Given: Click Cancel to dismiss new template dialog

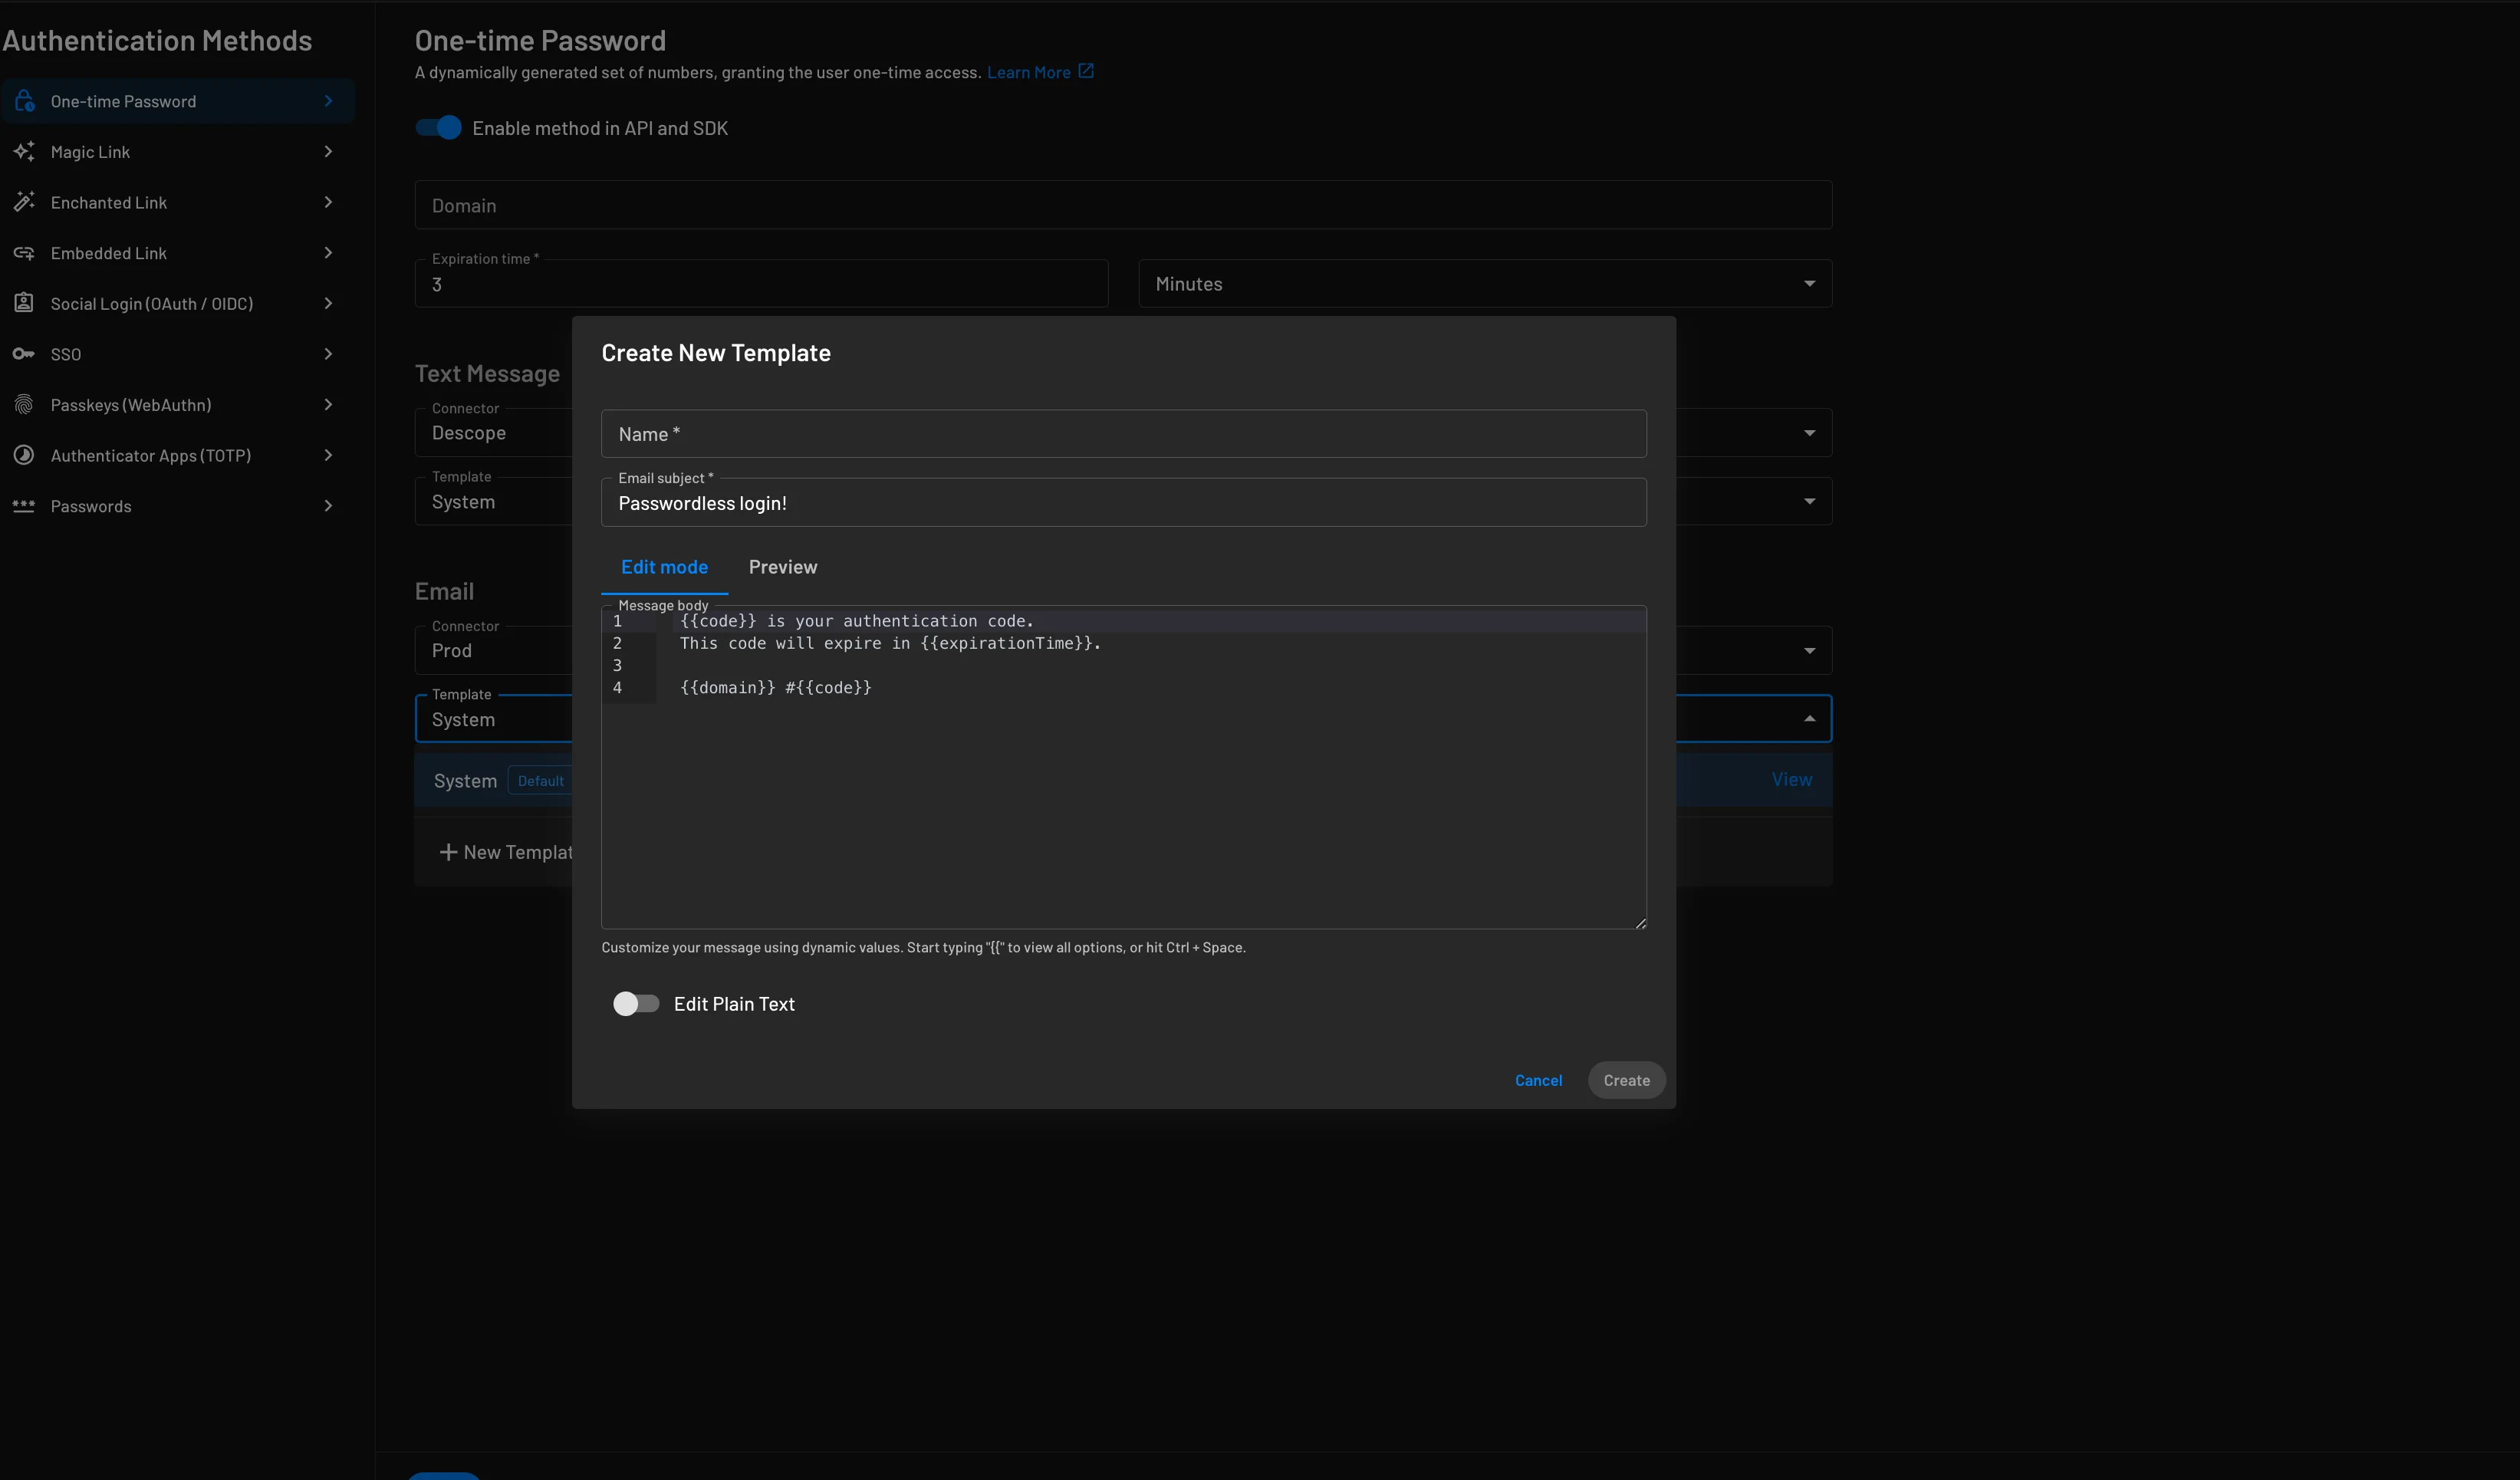Looking at the screenshot, I should tap(1538, 1078).
